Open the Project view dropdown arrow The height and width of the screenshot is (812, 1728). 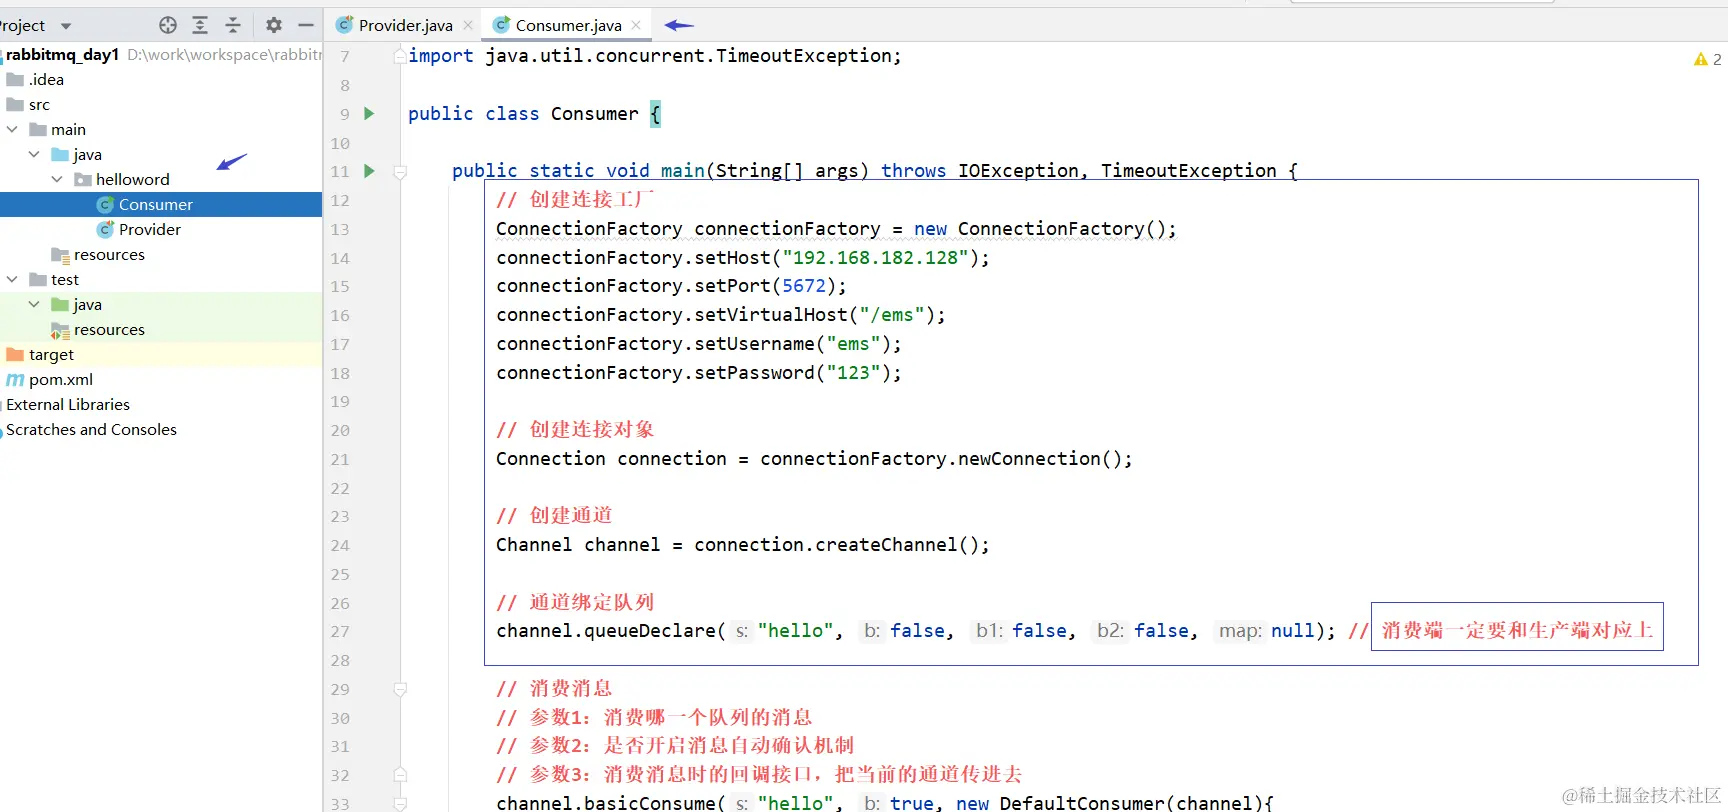click(x=66, y=26)
